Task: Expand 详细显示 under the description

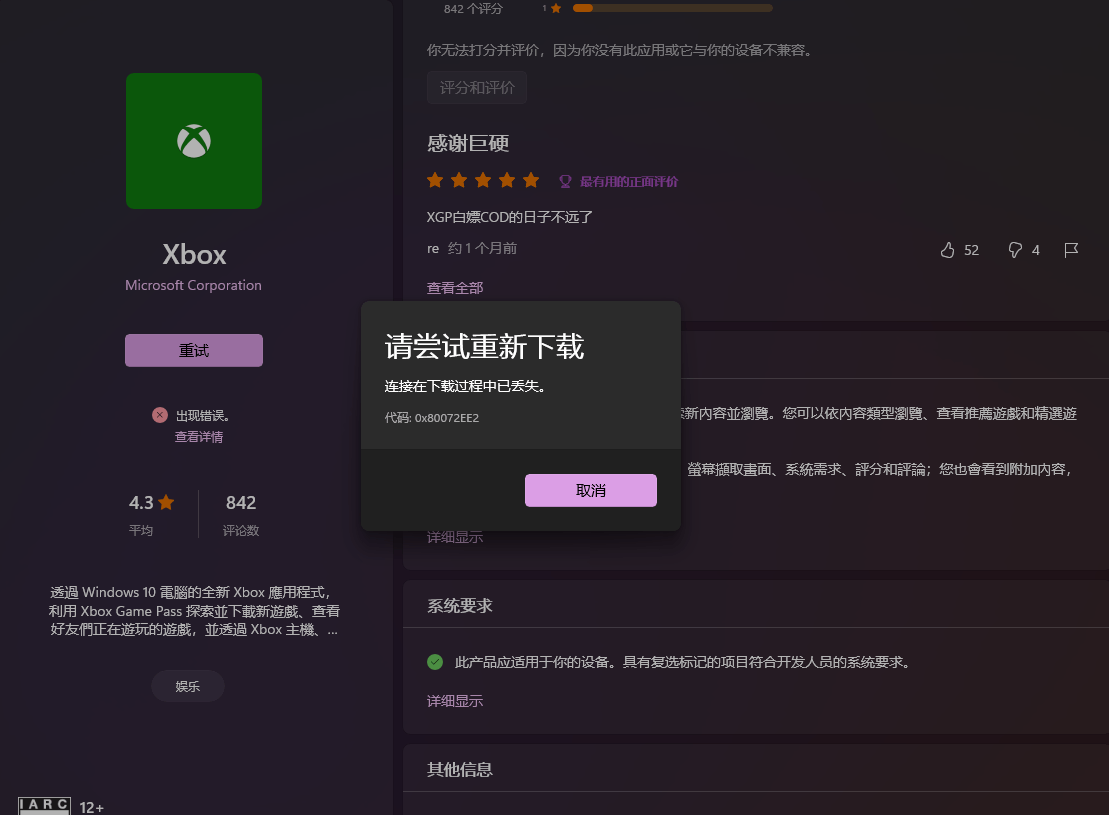Action: [455, 537]
